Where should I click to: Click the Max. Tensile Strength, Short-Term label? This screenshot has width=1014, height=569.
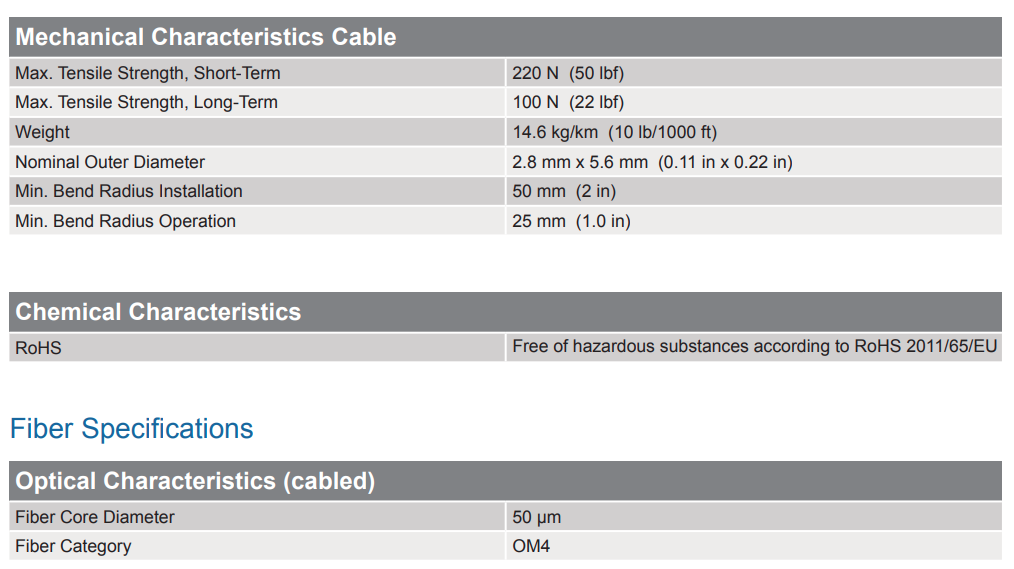[x=147, y=73]
